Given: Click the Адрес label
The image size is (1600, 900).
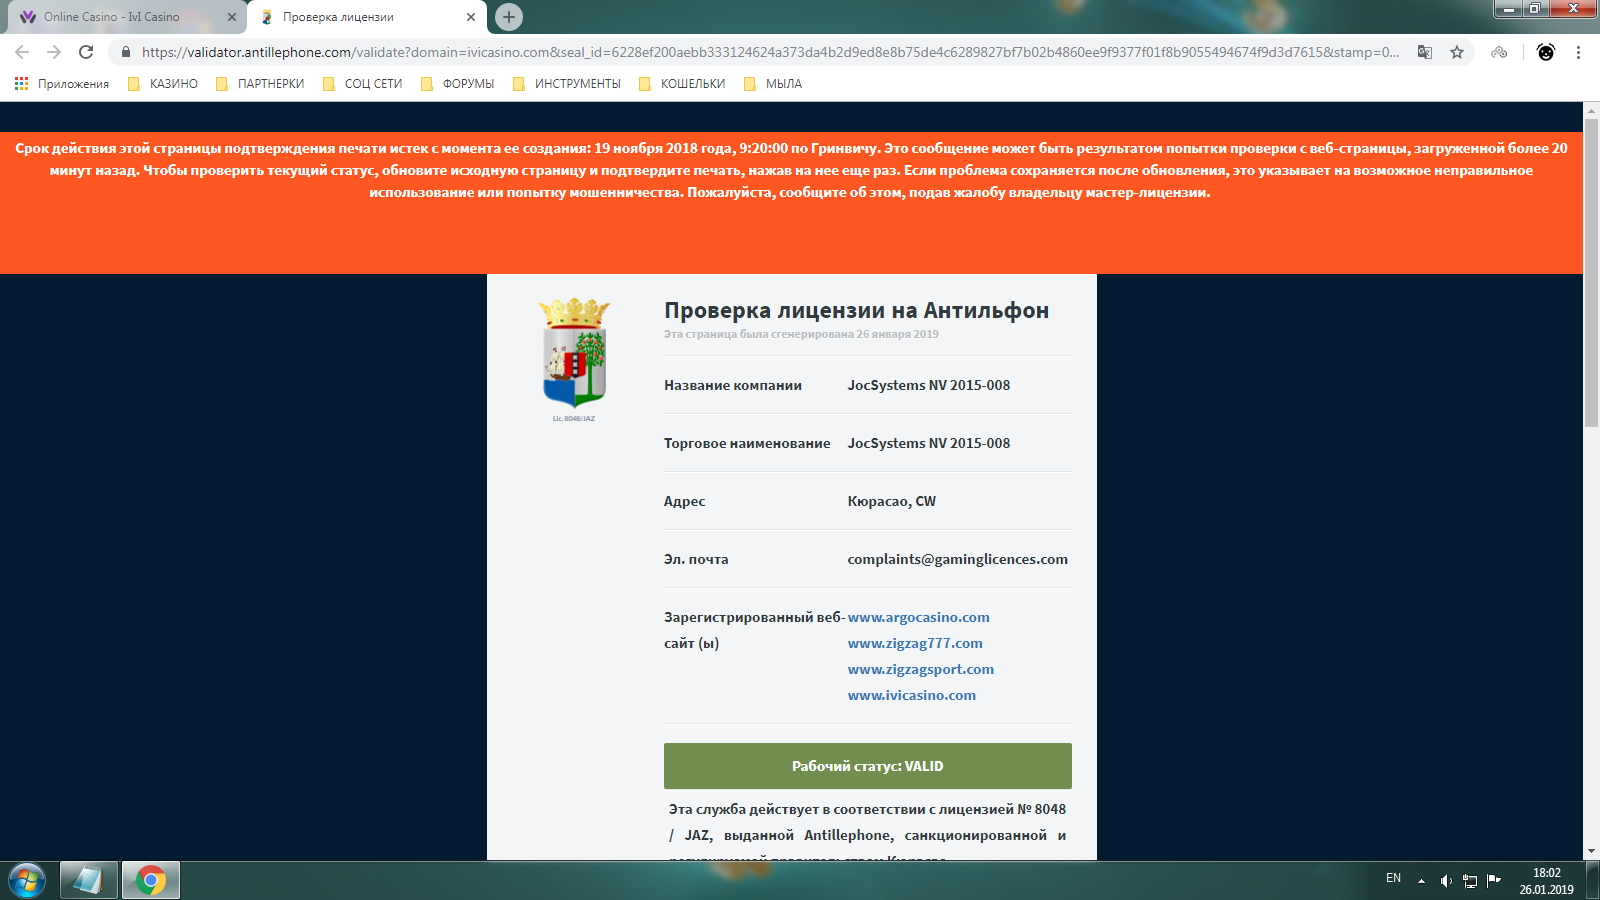Looking at the screenshot, I should click(684, 501).
